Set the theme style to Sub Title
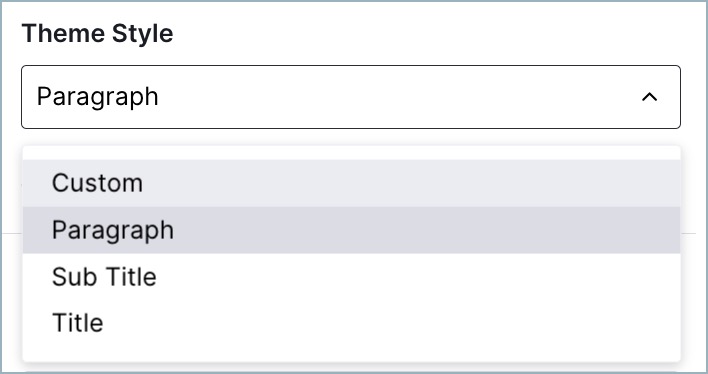The height and width of the screenshot is (374, 708). 351,276
